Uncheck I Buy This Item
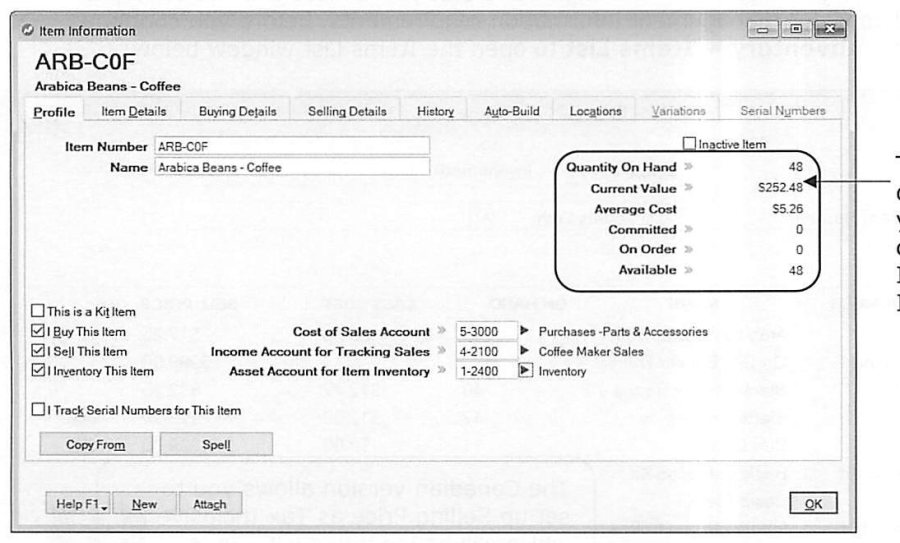Image resolution: width=900 pixels, height=543 pixels. (x=38, y=331)
